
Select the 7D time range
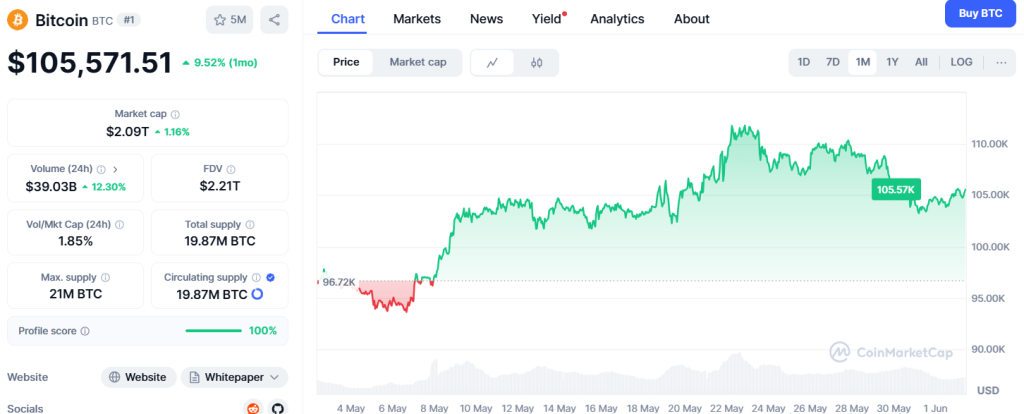[832, 62]
